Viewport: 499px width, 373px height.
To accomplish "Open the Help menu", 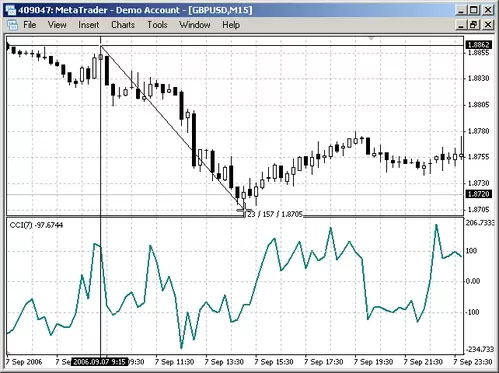I will [x=231, y=25].
